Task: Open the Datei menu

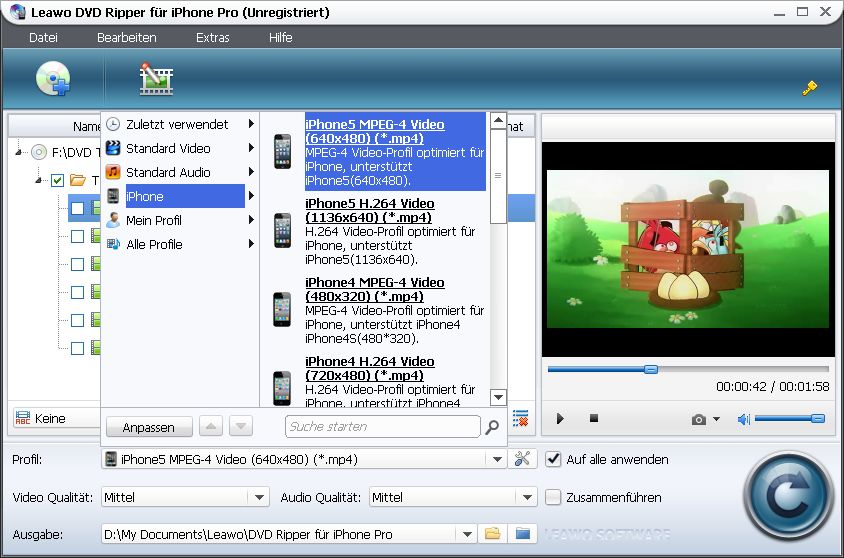Action: [x=43, y=38]
